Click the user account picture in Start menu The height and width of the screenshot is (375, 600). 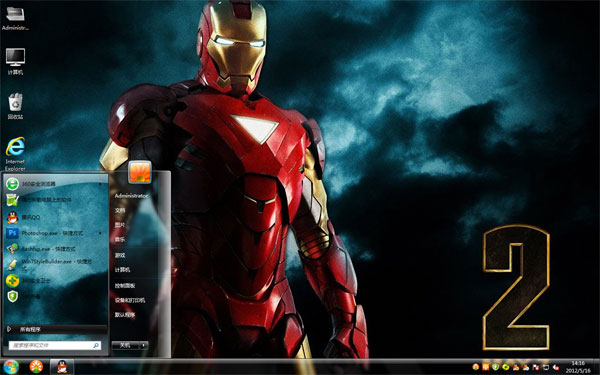[x=140, y=172]
